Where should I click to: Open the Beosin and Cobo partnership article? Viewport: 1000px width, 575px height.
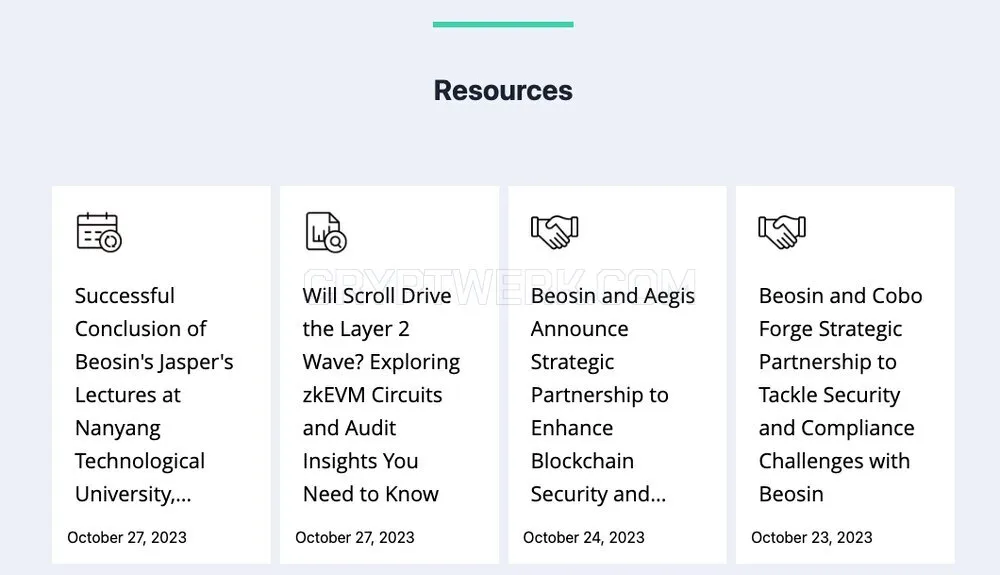pyautogui.click(x=841, y=395)
